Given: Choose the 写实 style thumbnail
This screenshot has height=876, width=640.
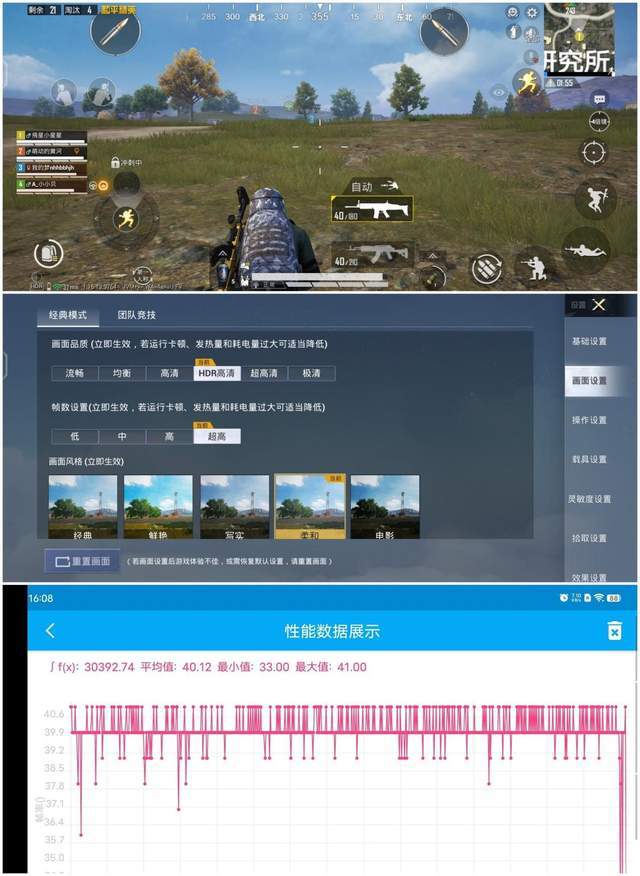Looking at the screenshot, I should pyautogui.click(x=234, y=507).
